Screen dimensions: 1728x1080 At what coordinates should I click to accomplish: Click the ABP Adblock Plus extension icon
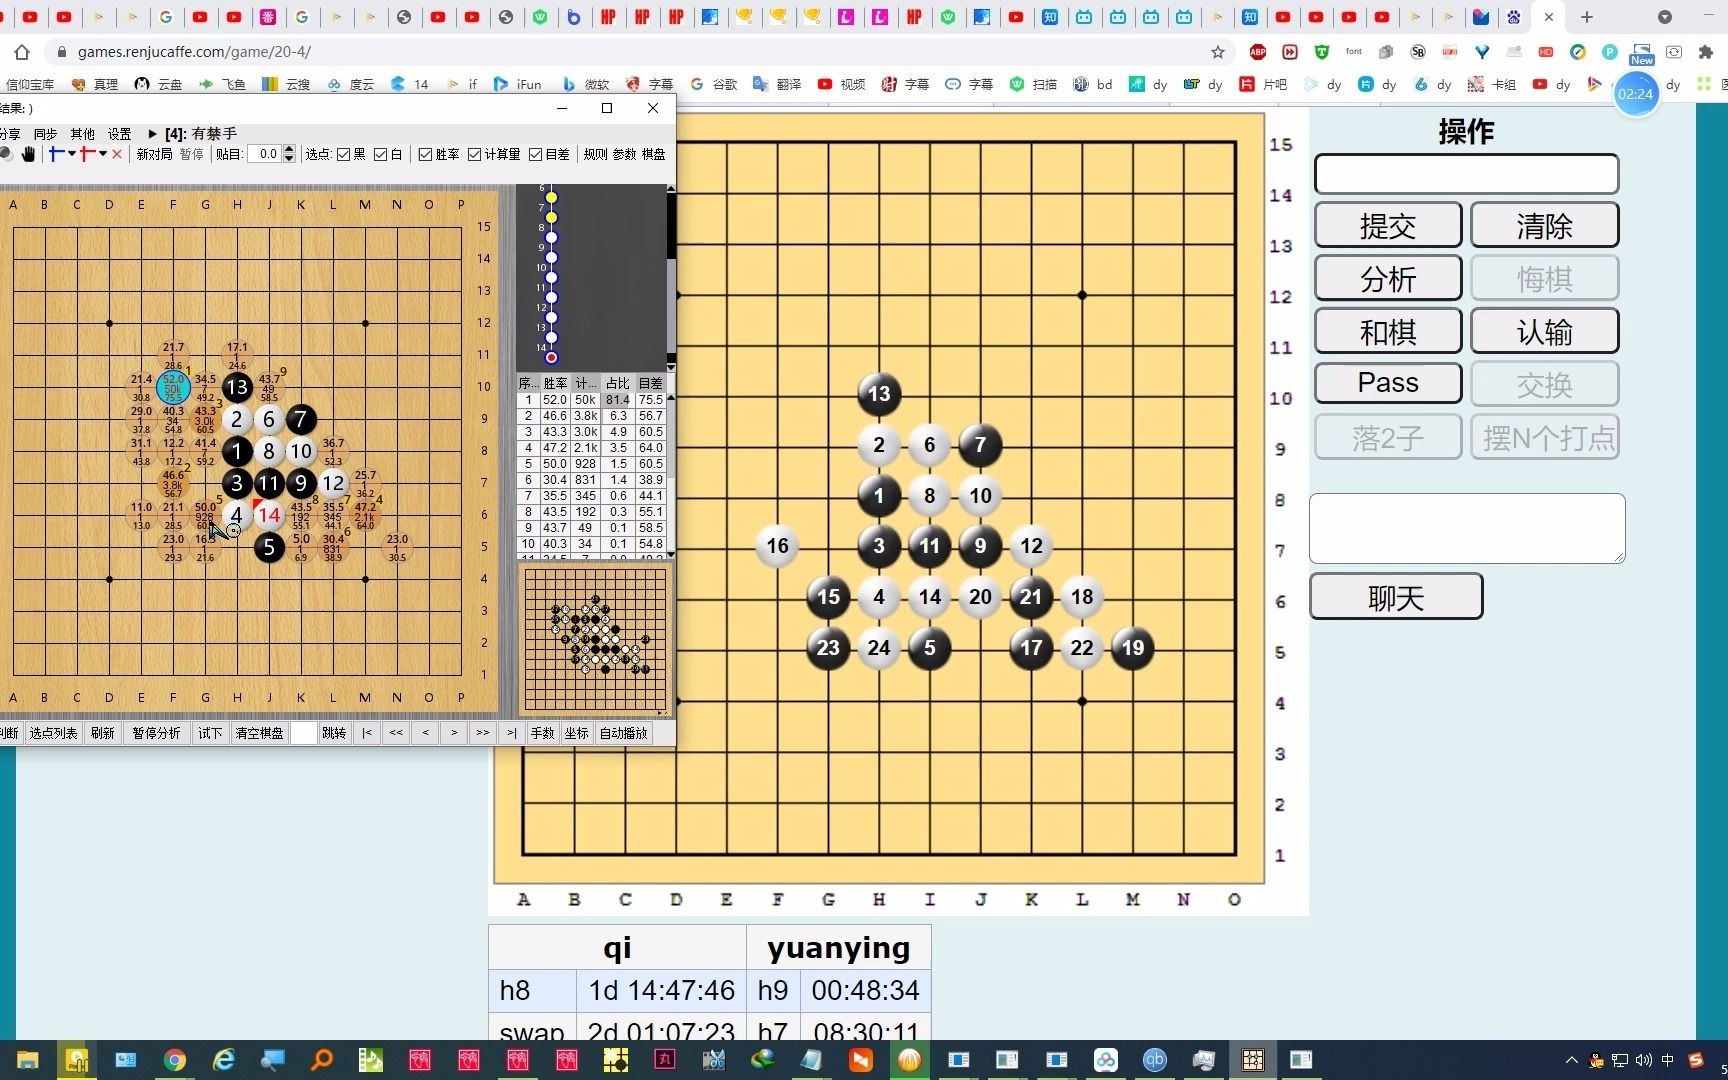(x=1258, y=52)
